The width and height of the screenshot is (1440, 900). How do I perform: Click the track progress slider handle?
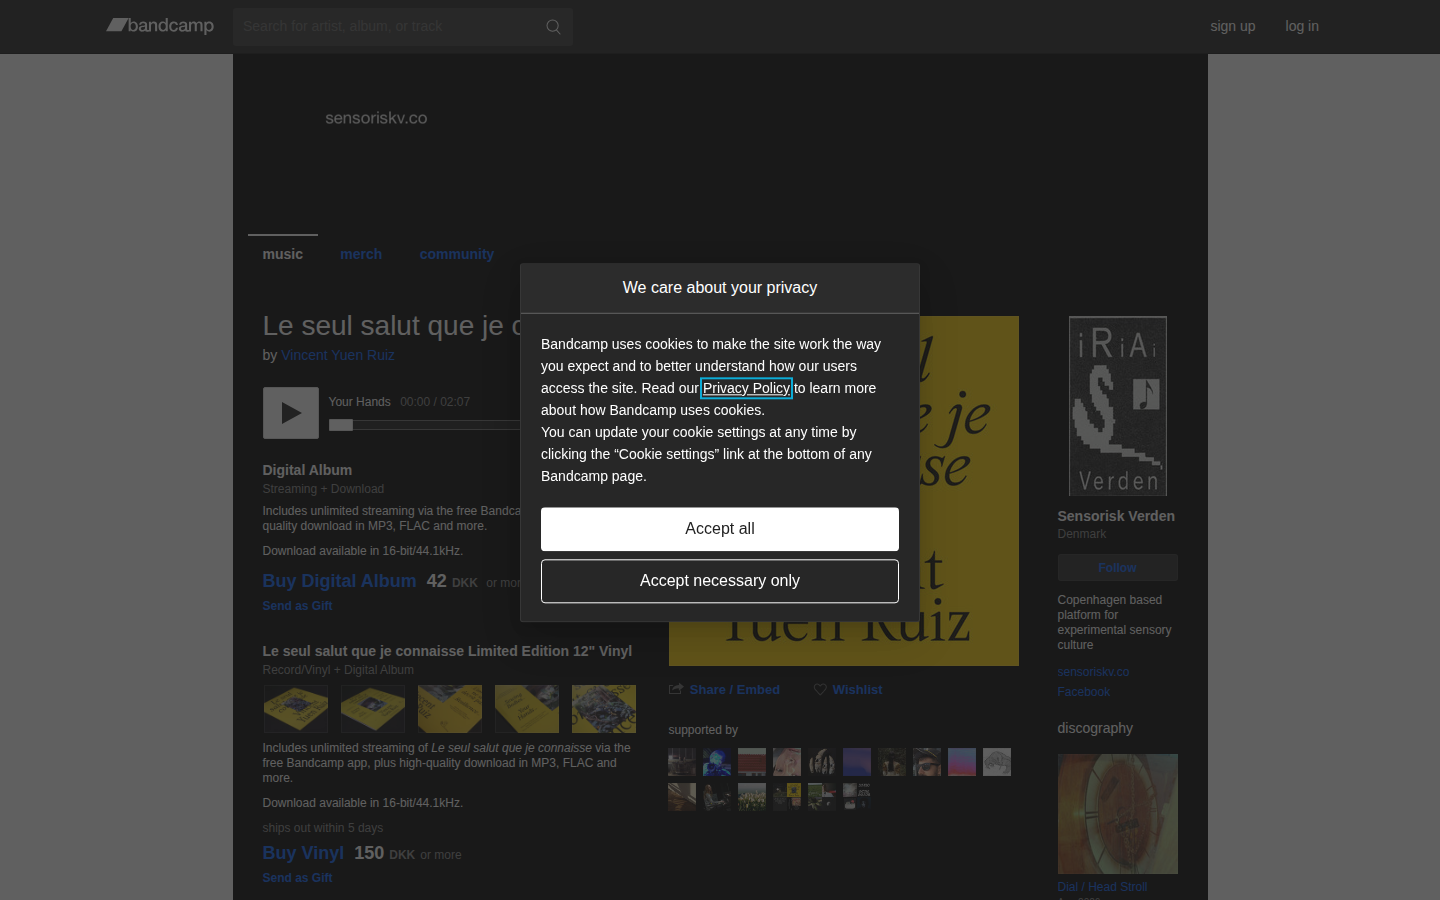point(341,425)
